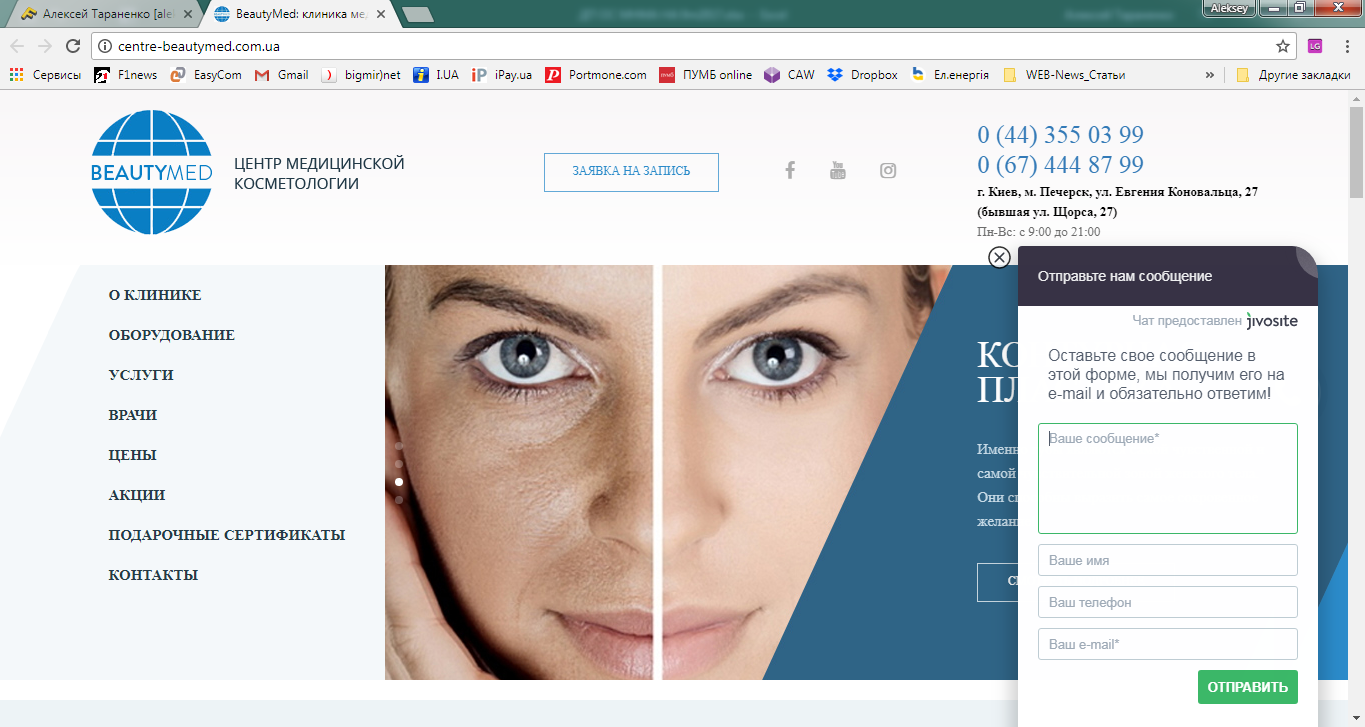The height and width of the screenshot is (727, 1365).
Task: Close the Алексей Тараненко tab
Action: [x=188, y=14]
